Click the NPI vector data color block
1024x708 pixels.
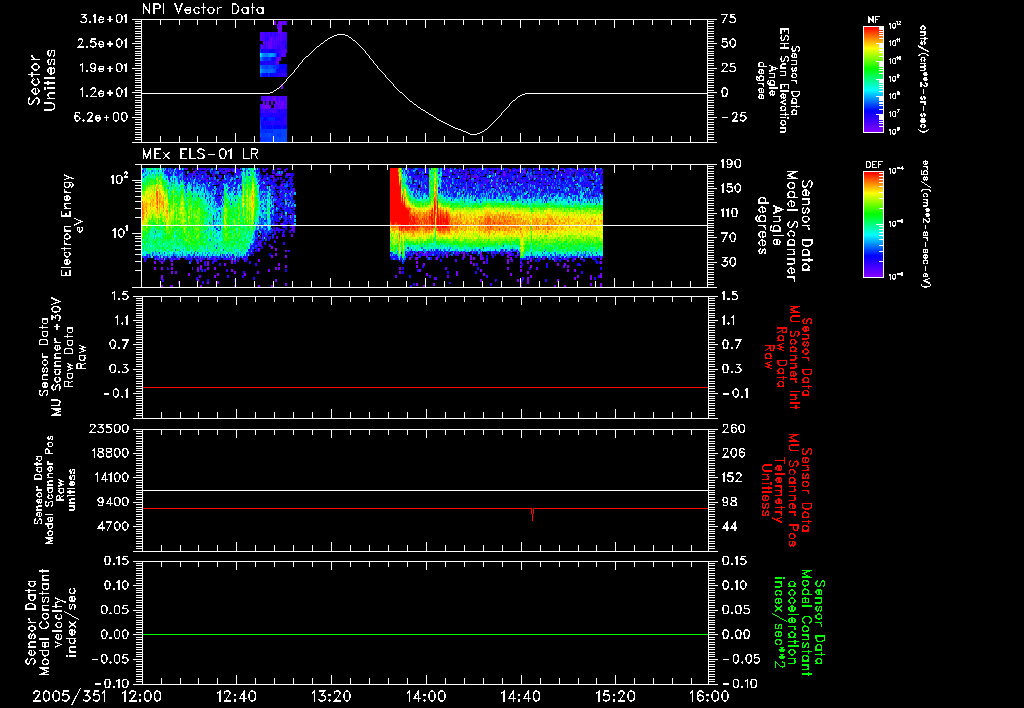273,82
